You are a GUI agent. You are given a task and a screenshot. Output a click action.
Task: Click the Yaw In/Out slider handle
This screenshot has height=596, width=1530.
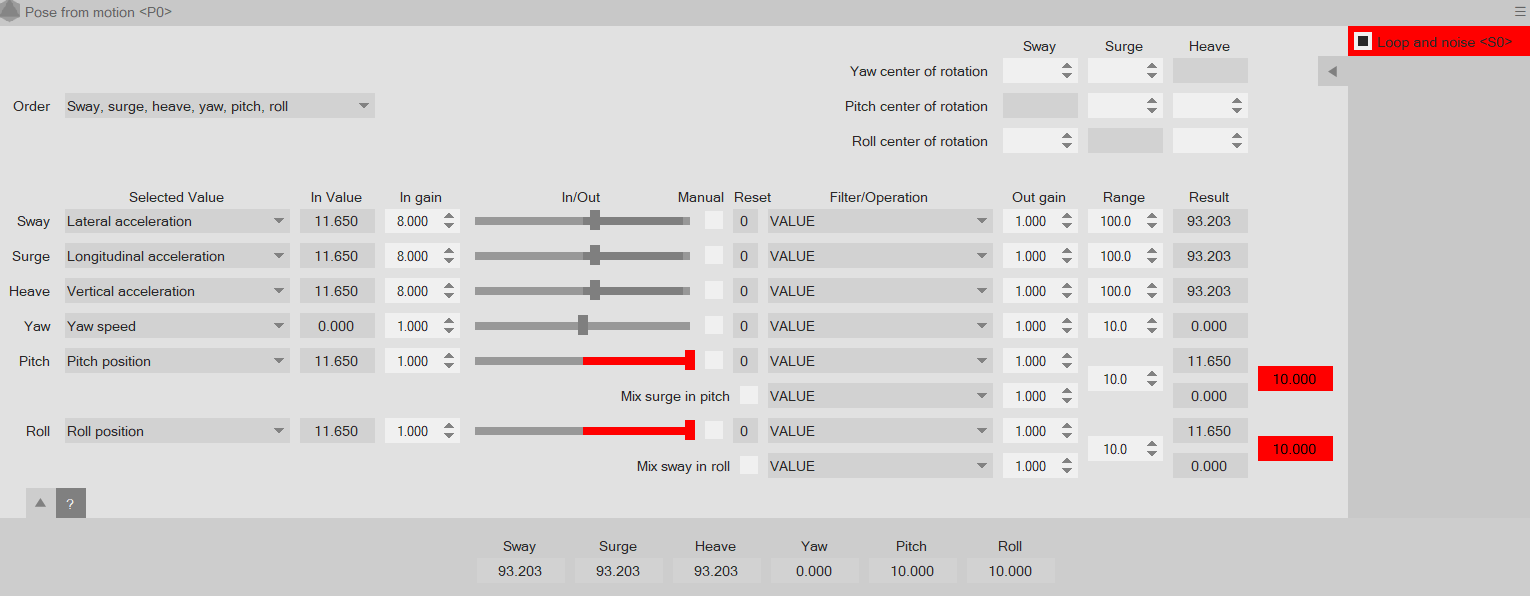pyautogui.click(x=583, y=326)
